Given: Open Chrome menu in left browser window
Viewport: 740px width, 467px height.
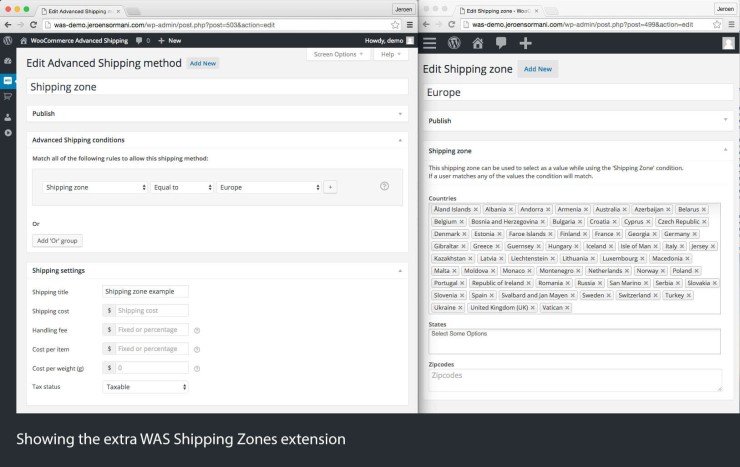Looking at the screenshot, I should tap(410, 25).
